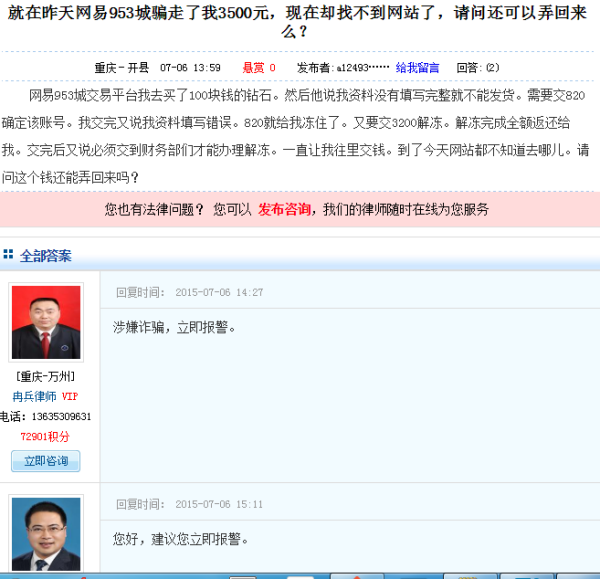600x579 pixels.
Task: Click the 悬赏 0 reward label
Action: pyautogui.click(x=259, y=68)
